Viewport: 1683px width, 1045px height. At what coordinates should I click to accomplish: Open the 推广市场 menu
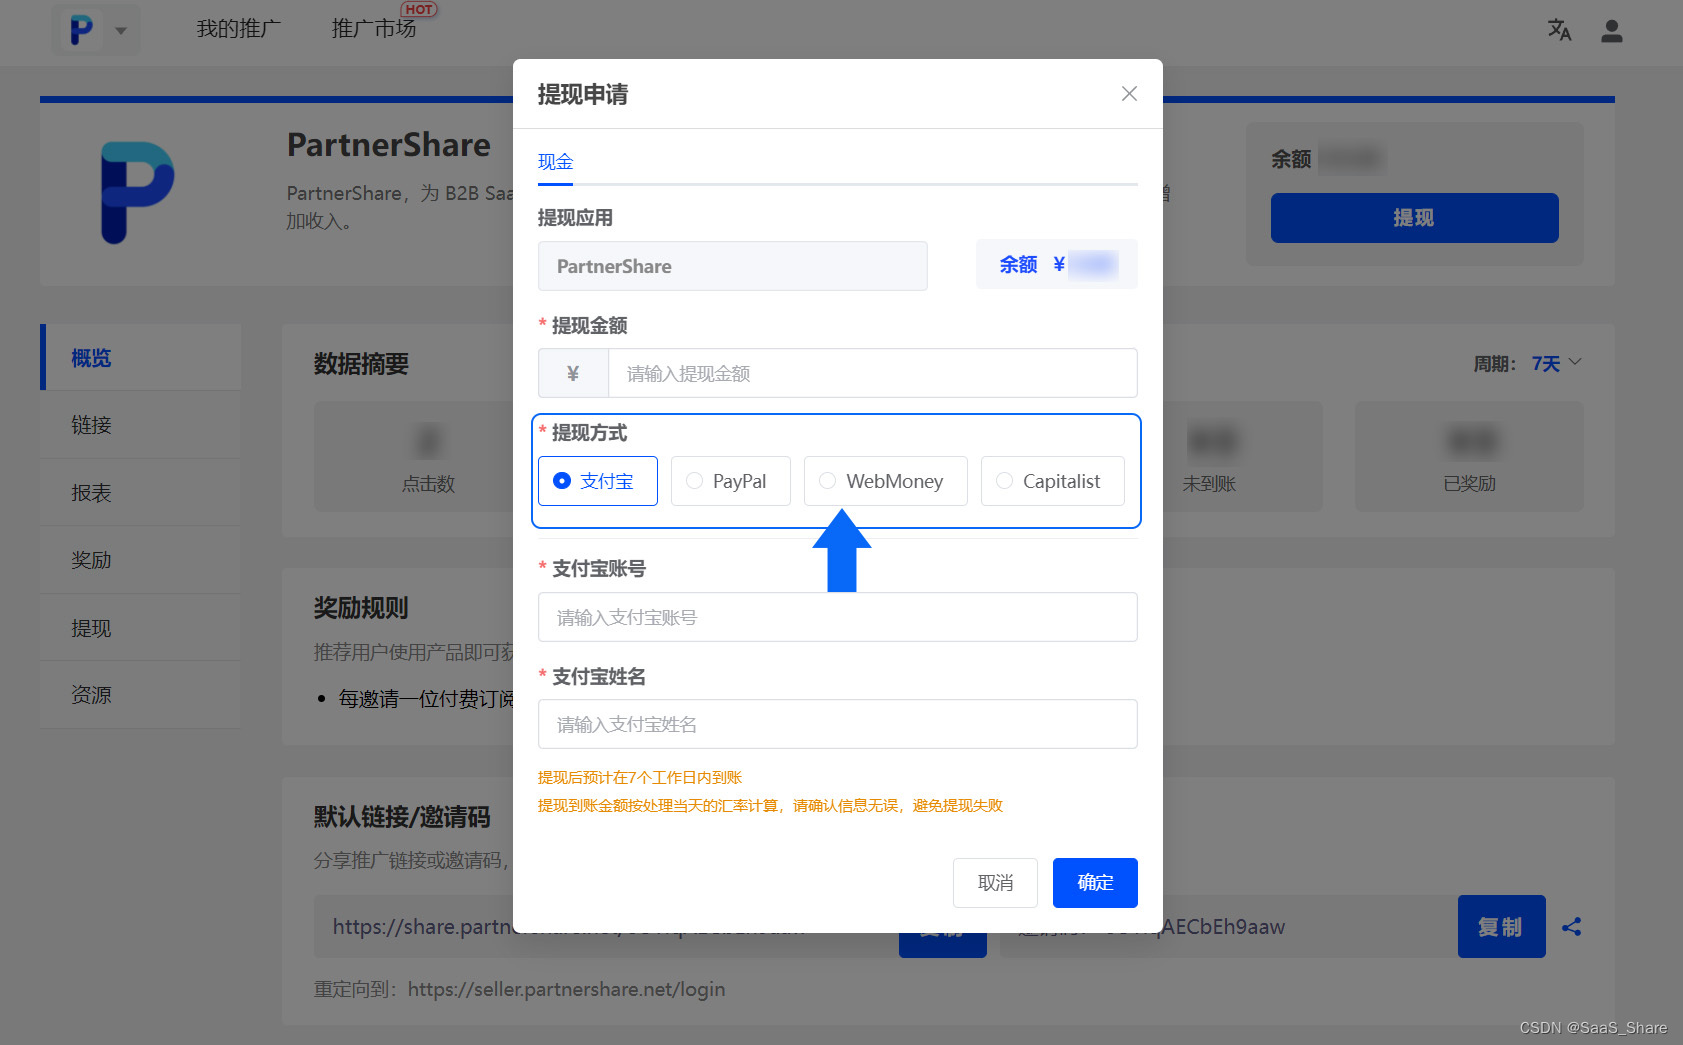pyautogui.click(x=375, y=28)
